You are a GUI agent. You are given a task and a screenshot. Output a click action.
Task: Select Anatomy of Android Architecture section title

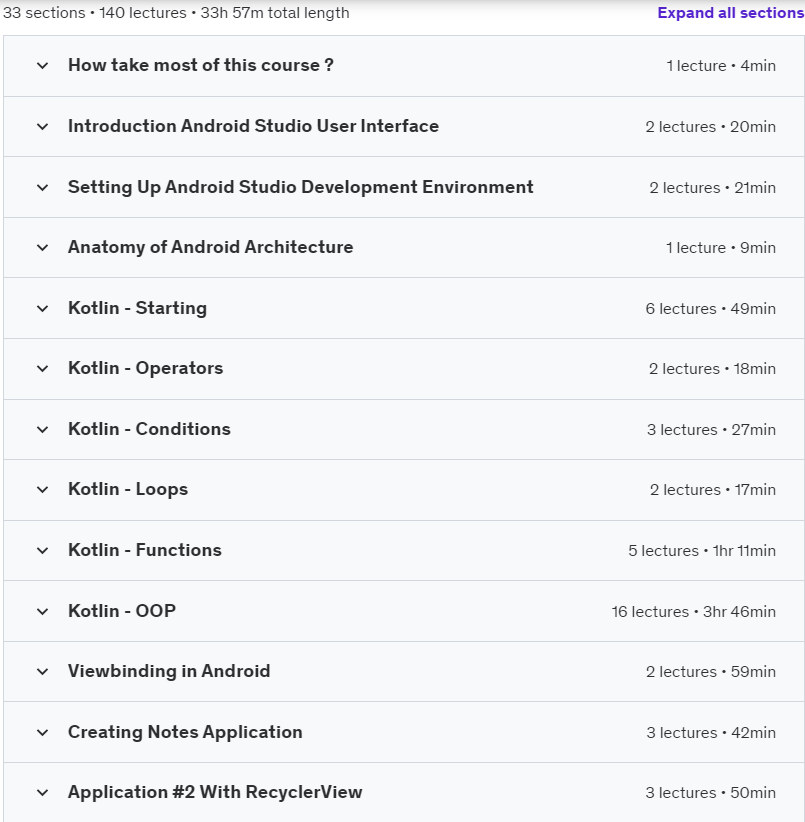click(211, 247)
